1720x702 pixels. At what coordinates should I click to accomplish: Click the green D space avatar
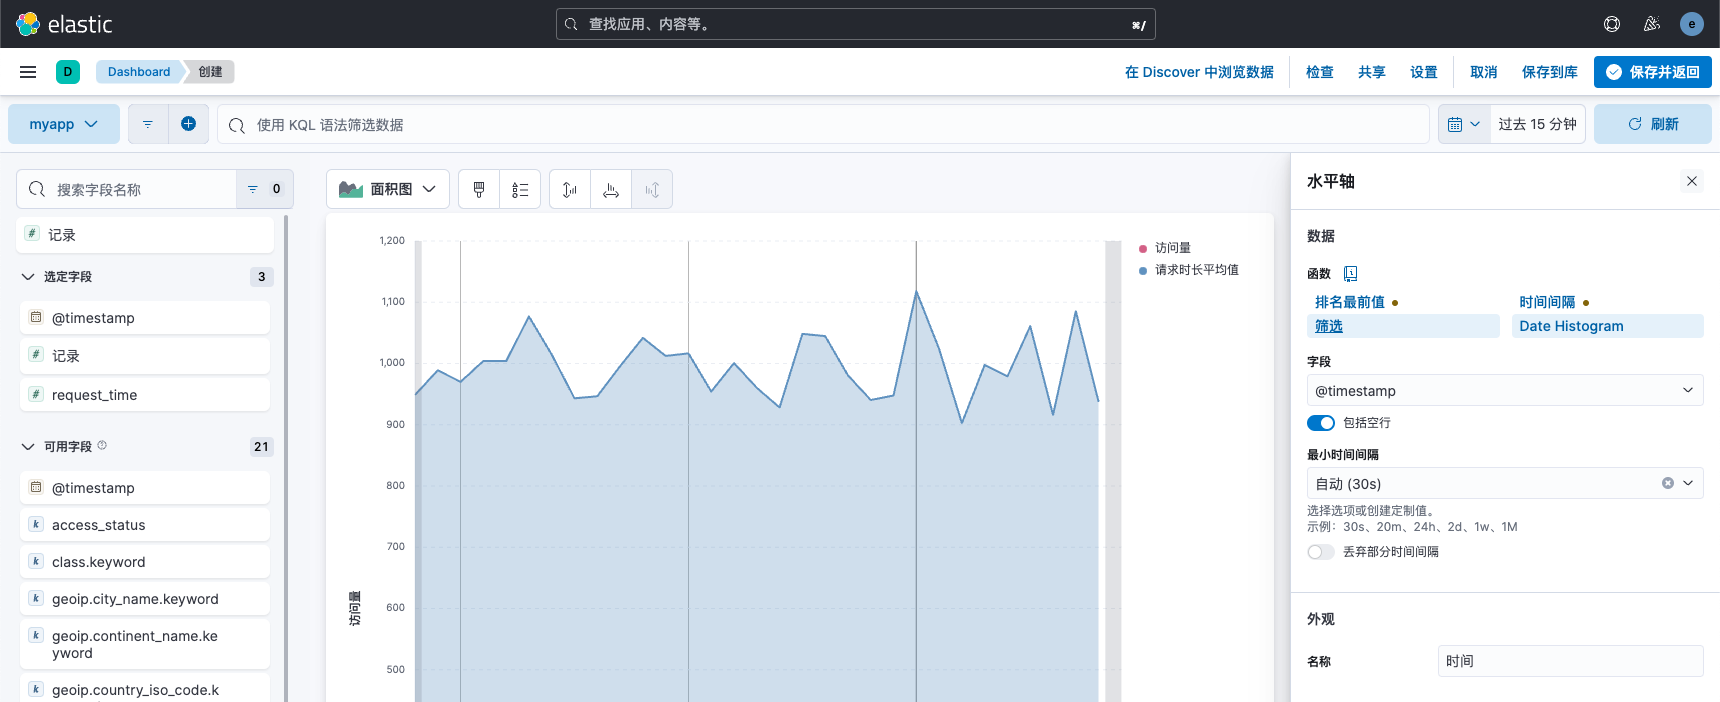(x=68, y=72)
